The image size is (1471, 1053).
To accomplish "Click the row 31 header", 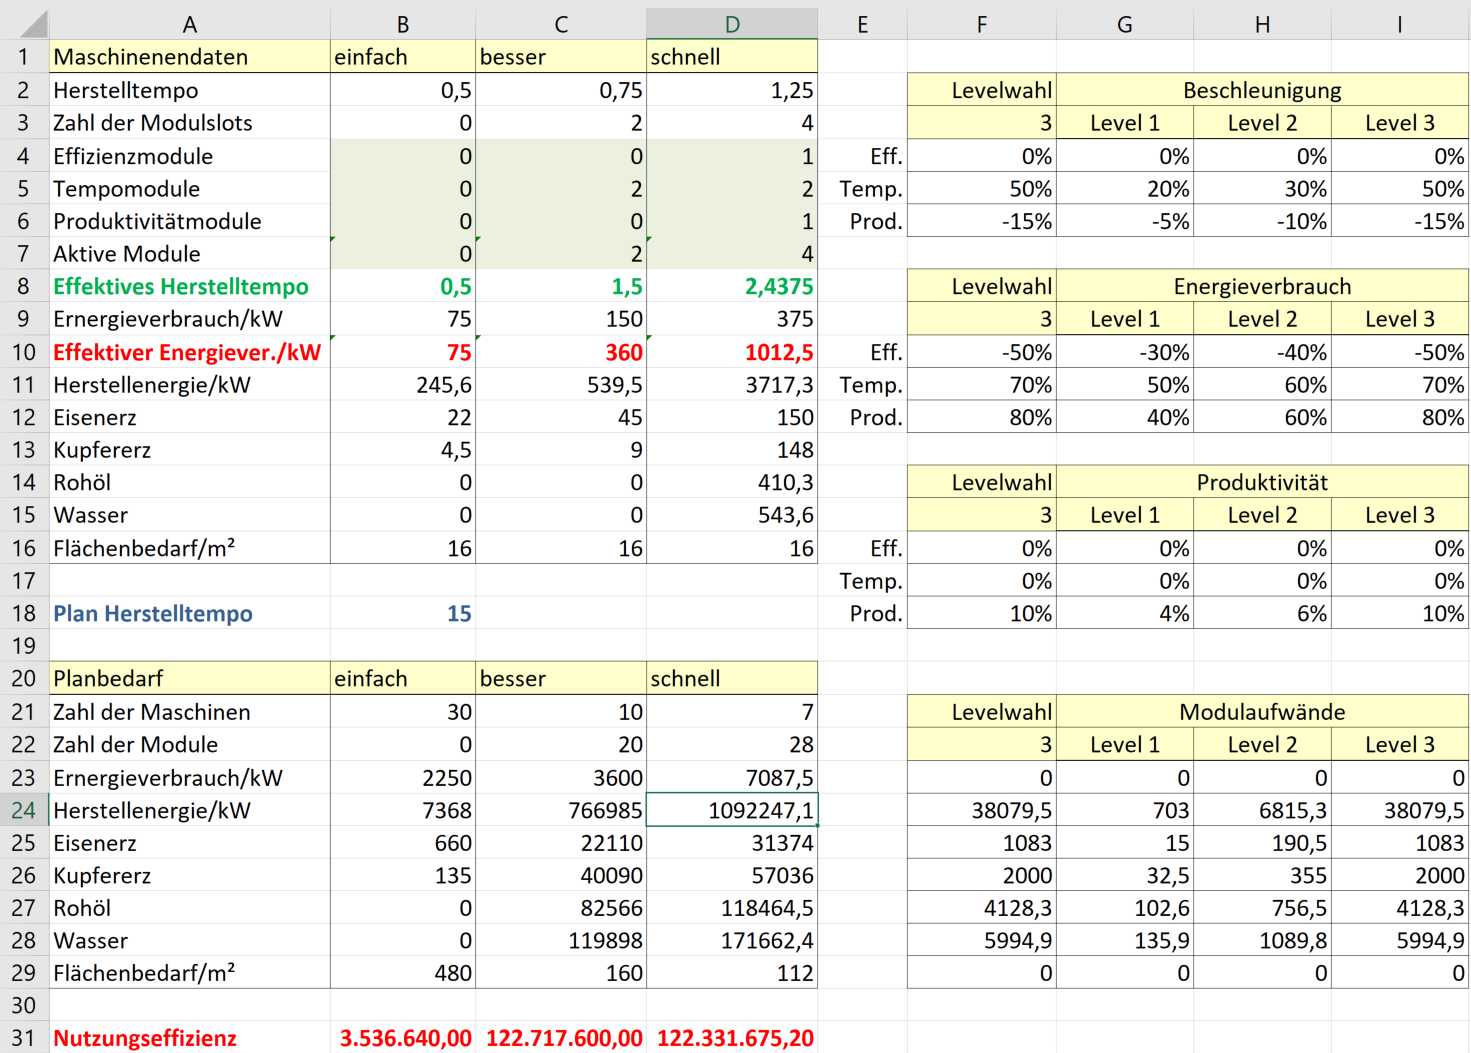I will coord(24,1038).
